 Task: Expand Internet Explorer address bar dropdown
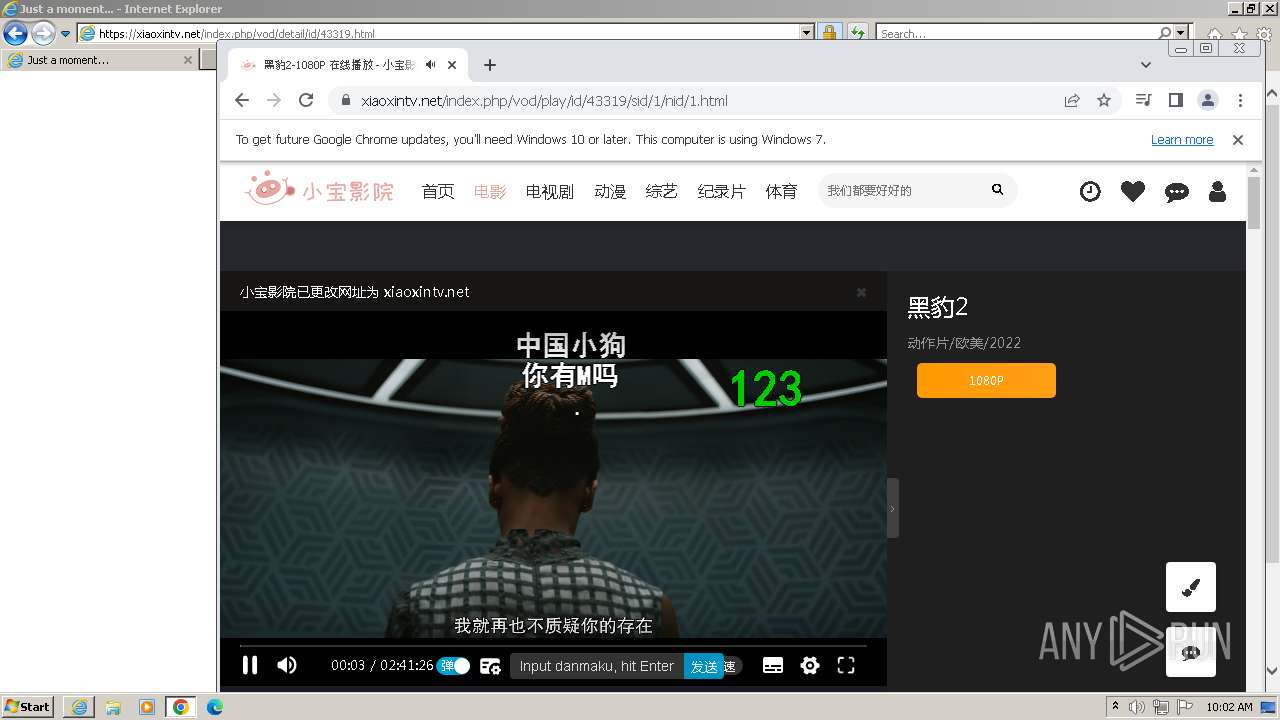[807, 33]
